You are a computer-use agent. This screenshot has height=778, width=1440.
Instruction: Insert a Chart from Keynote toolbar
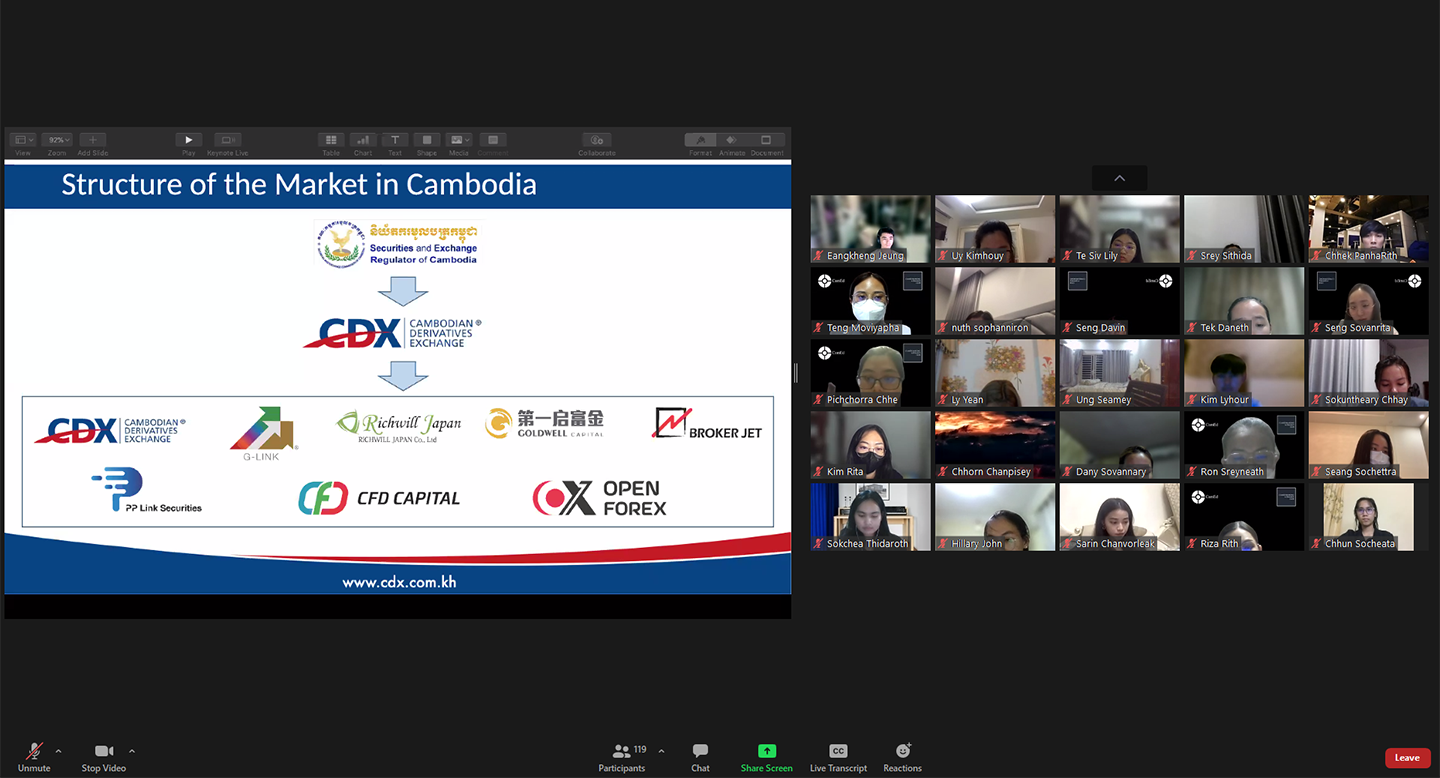tap(363, 140)
